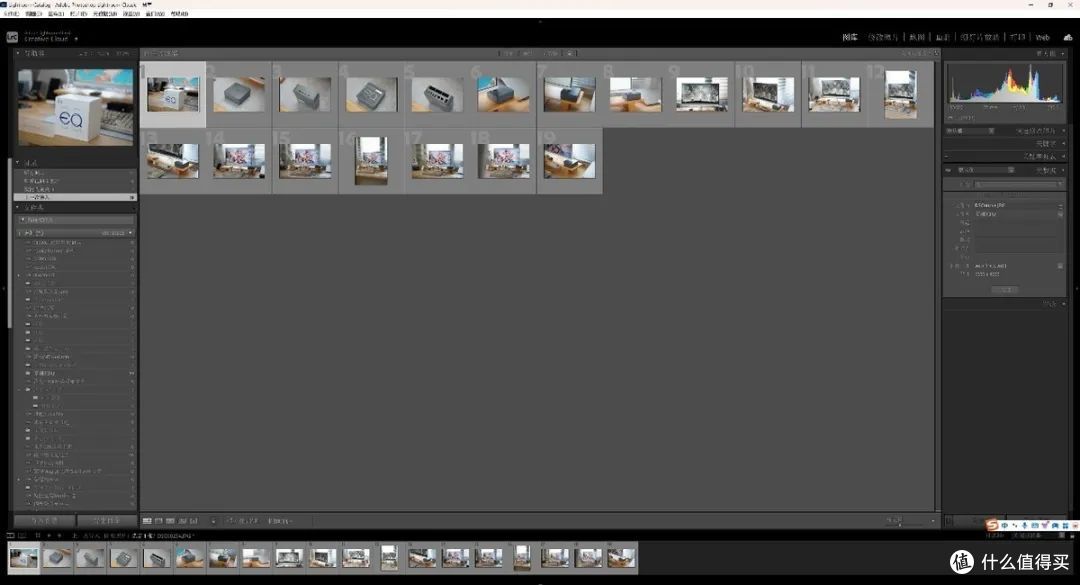This screenshot has height=585, width=1080.
Task: Click the Lrc logo icon
Action: [x=12, y=37]
